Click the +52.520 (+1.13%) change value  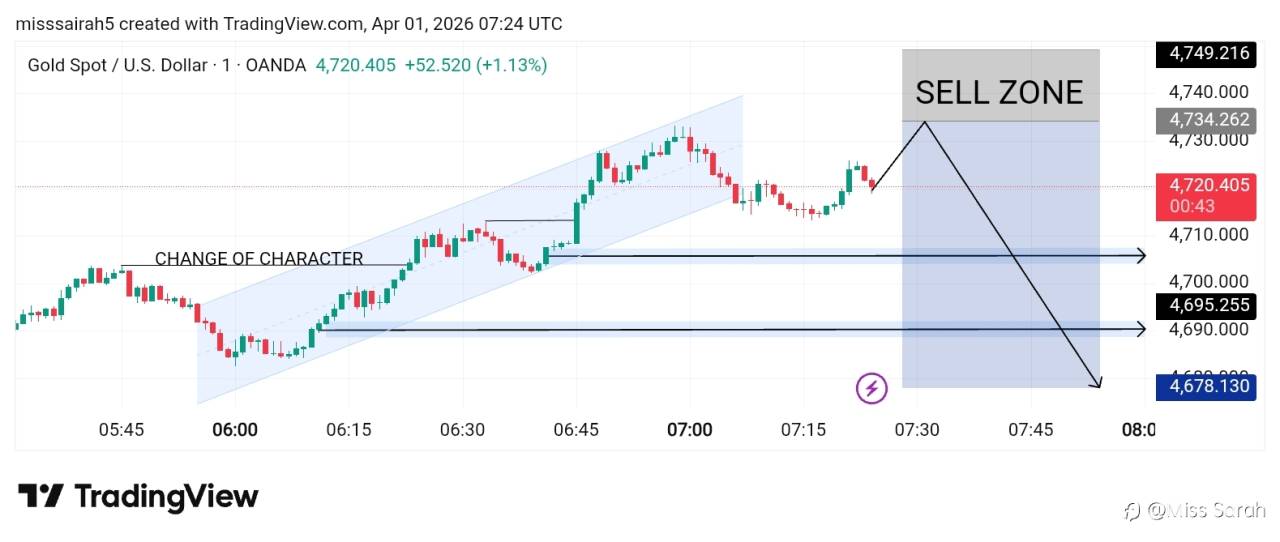(x=475, y=65)
